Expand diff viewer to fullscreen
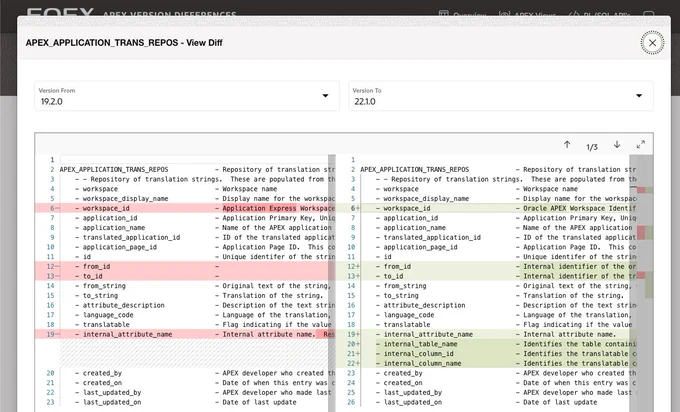The image size is (680, 412). click(x=641, y=145)
